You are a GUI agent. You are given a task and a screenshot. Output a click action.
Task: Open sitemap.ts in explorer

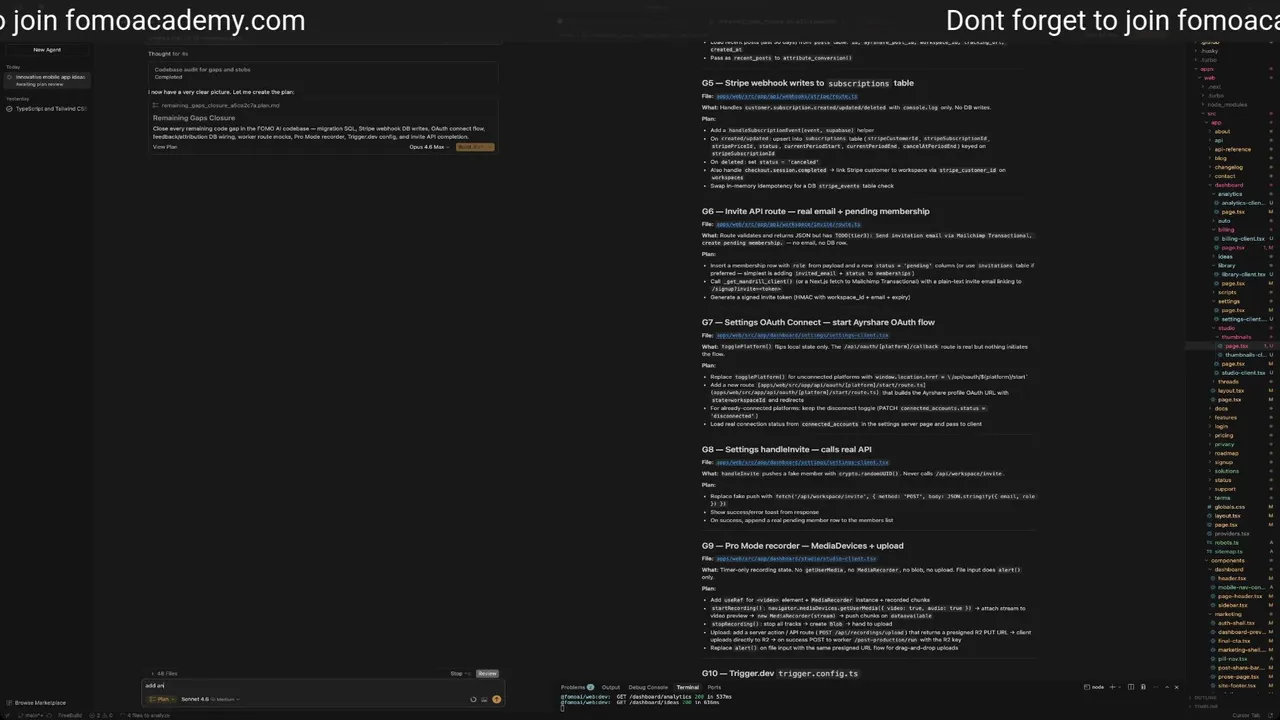click(x=1228, y=552)
